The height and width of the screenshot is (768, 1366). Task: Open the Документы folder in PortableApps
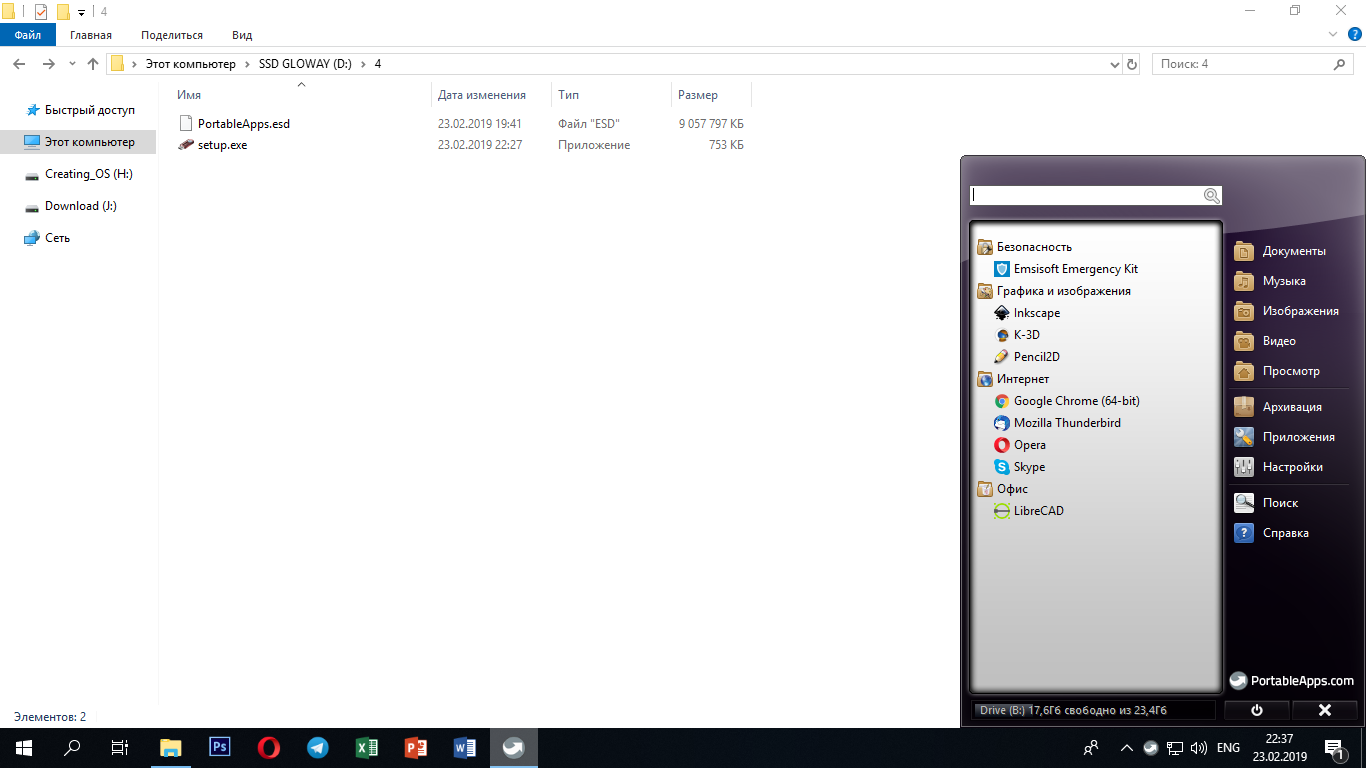pyautogui.click(x=1280, y=251)
